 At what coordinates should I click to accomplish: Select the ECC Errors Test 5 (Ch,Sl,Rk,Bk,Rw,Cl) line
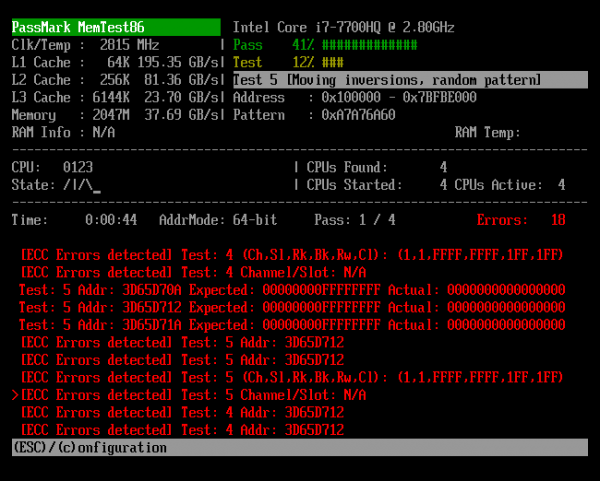(292, 378)
